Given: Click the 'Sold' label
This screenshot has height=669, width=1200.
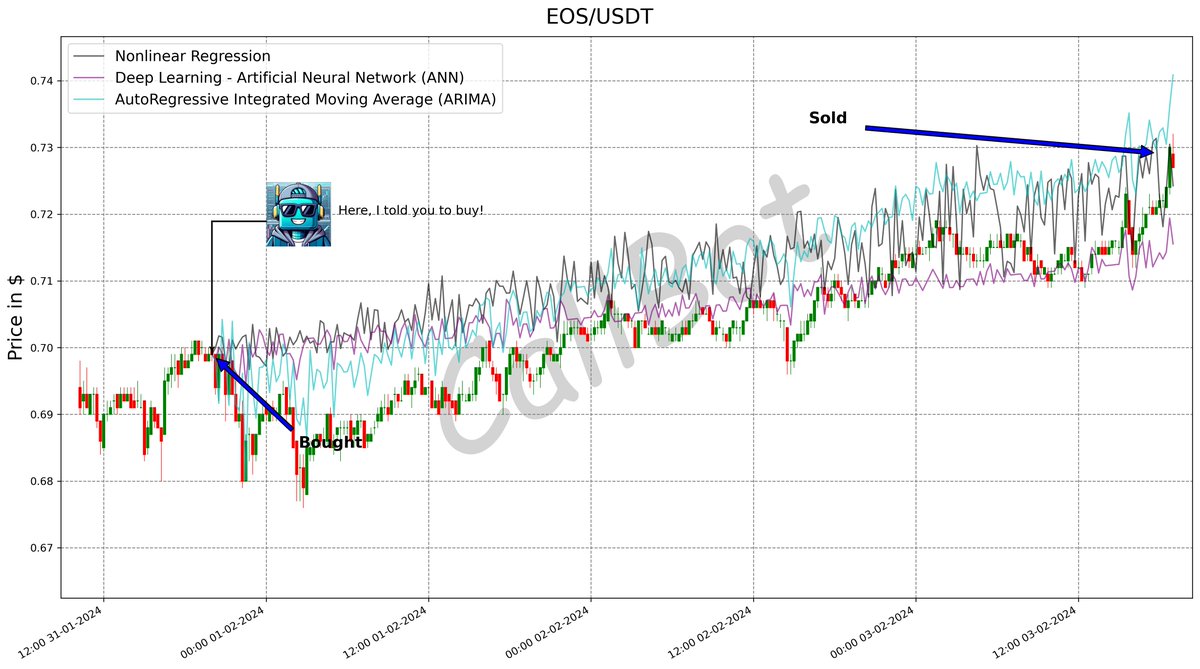Looking at the screenshot, I should (x=828, y=118).
